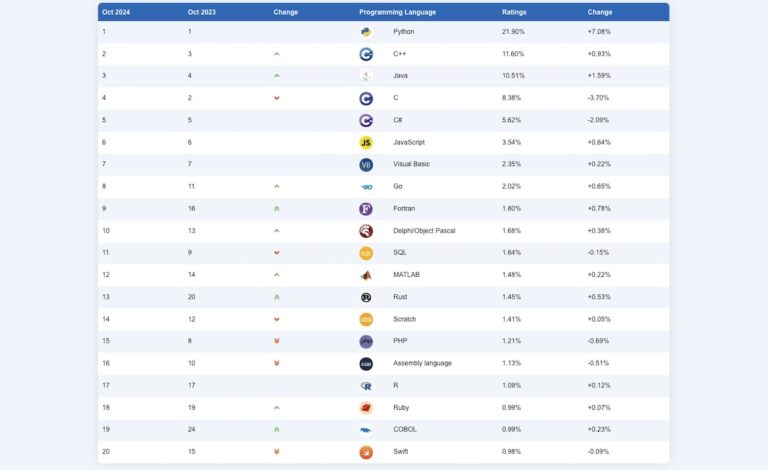Click the Delphi/Object Pascal language name
768x470 pixels.
(424, 231)
